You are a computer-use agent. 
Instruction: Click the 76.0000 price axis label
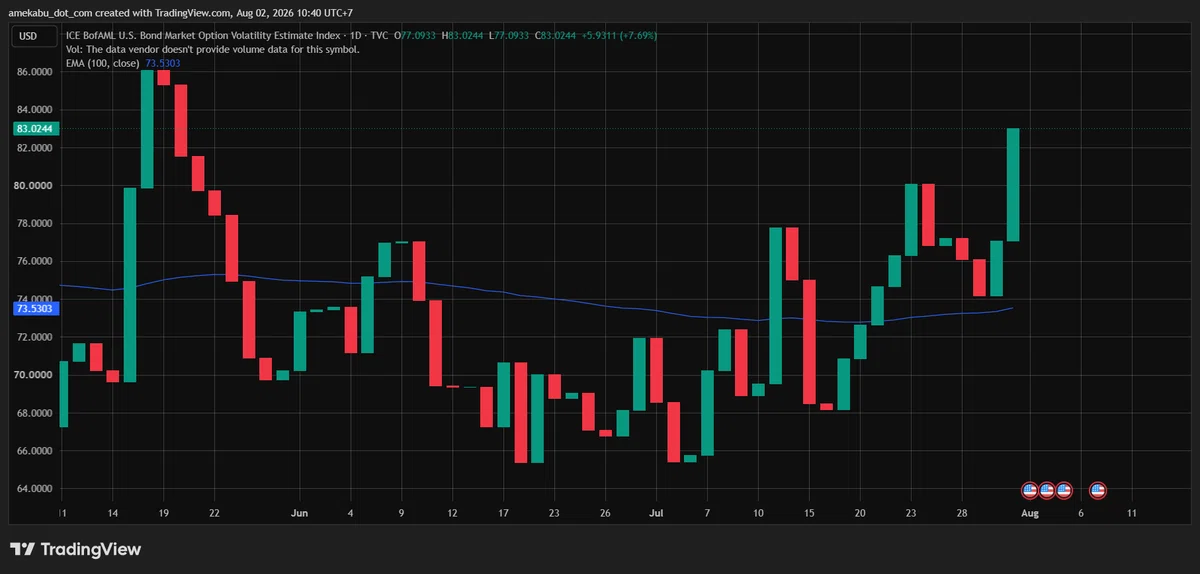(x=35, y=262)
